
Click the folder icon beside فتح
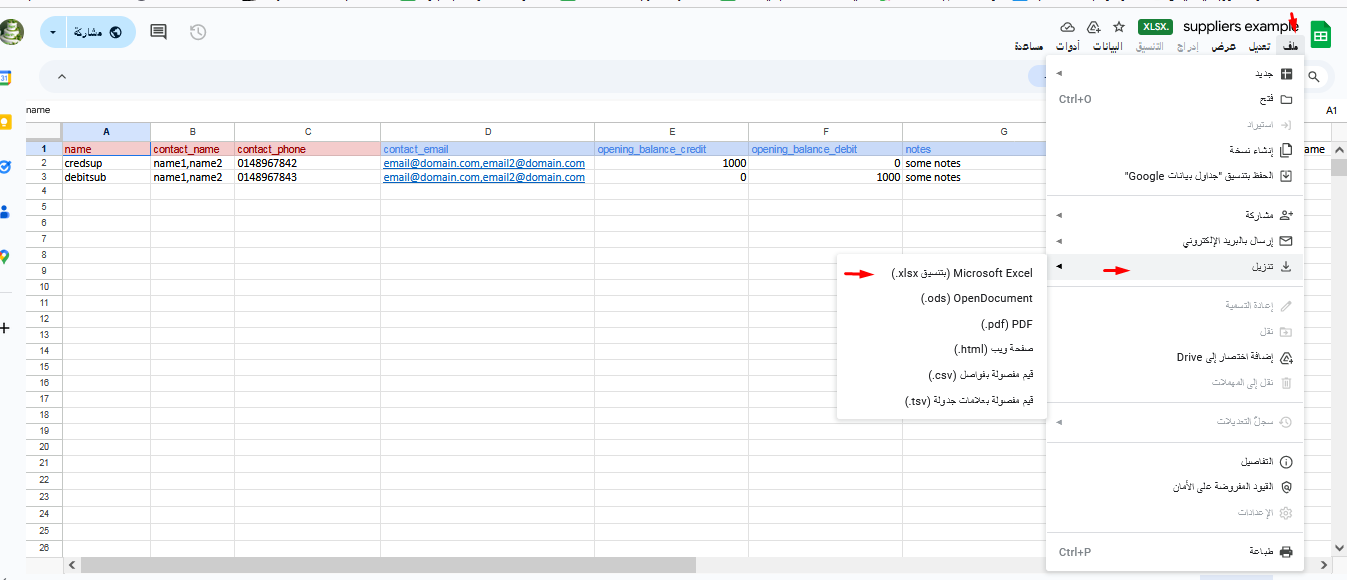click(x=1286, y=99)
